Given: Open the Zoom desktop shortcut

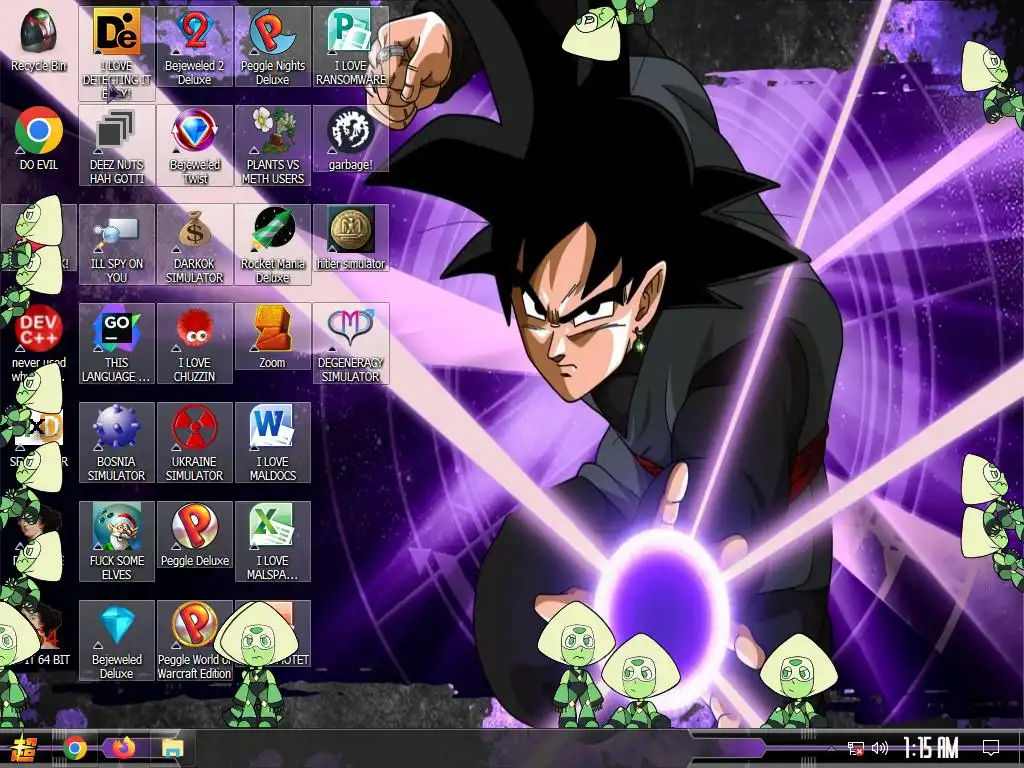Looking at the screenshot, I should point(272,336).
